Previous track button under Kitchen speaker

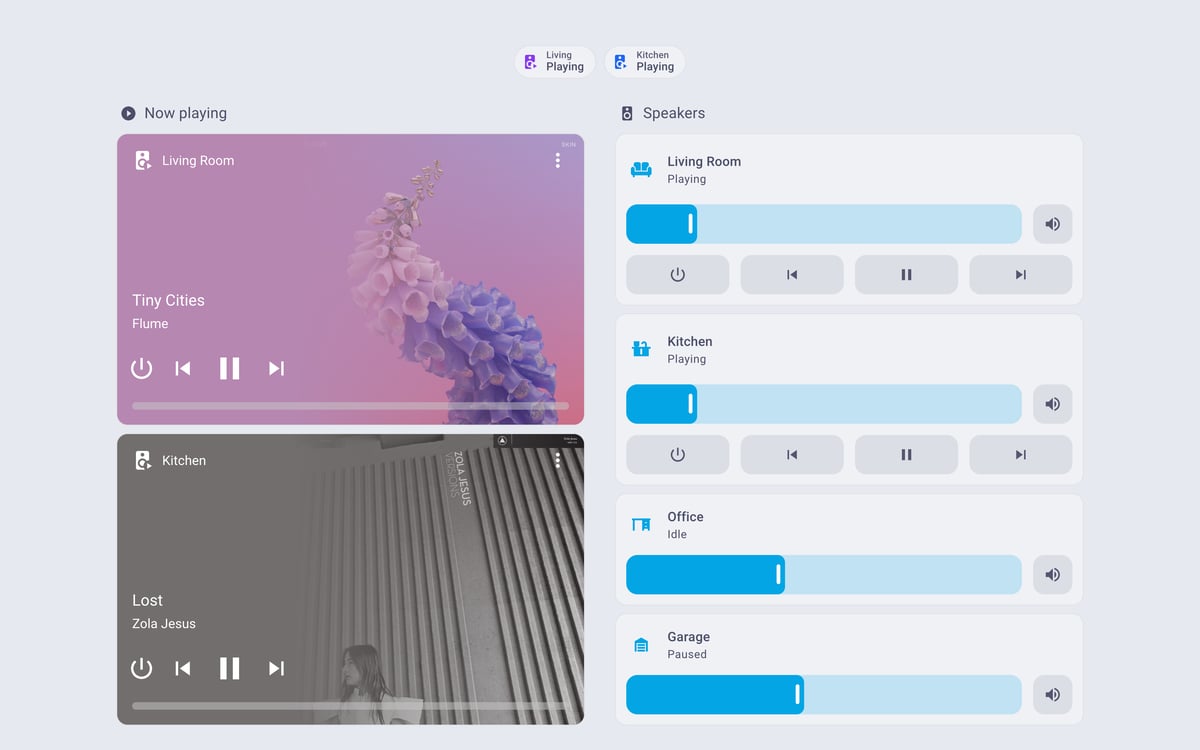click(792, 455)
